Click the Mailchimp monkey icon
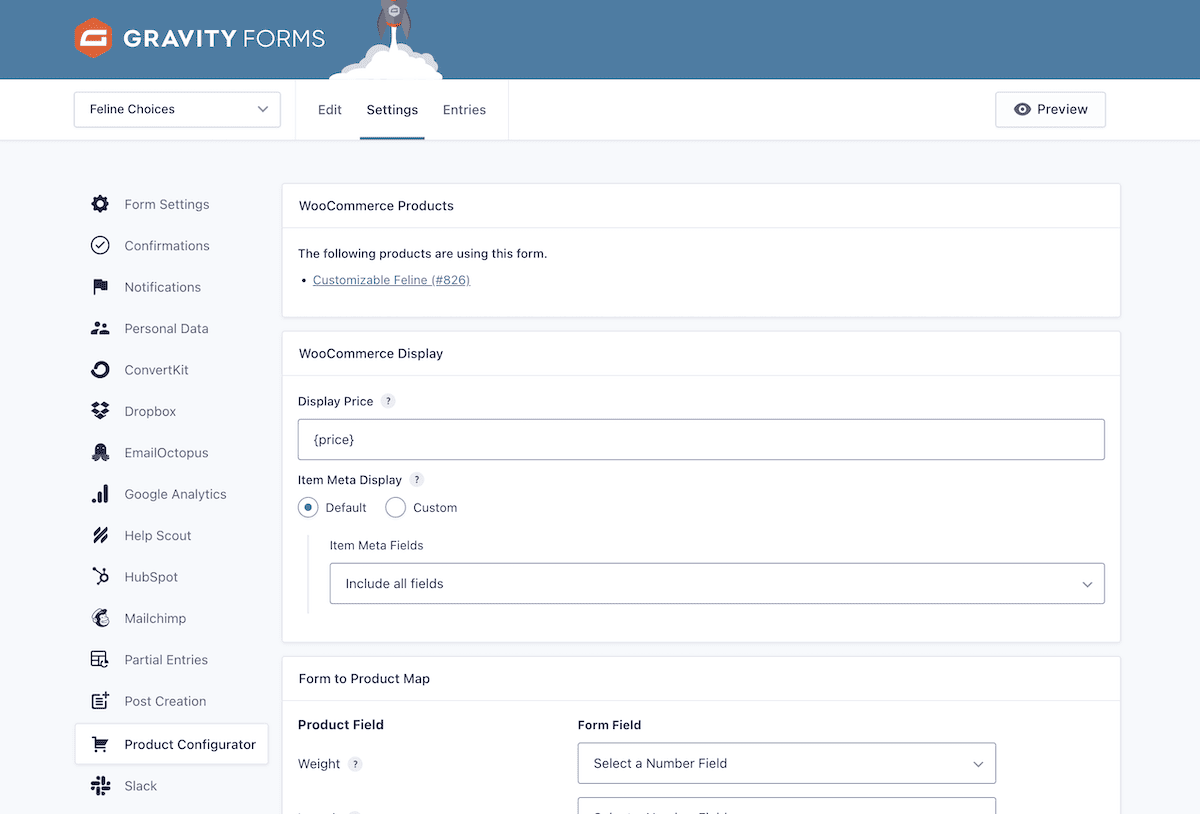Image resolution: width=1200 pixels, height=814 pixels. [x=100, y=618]
